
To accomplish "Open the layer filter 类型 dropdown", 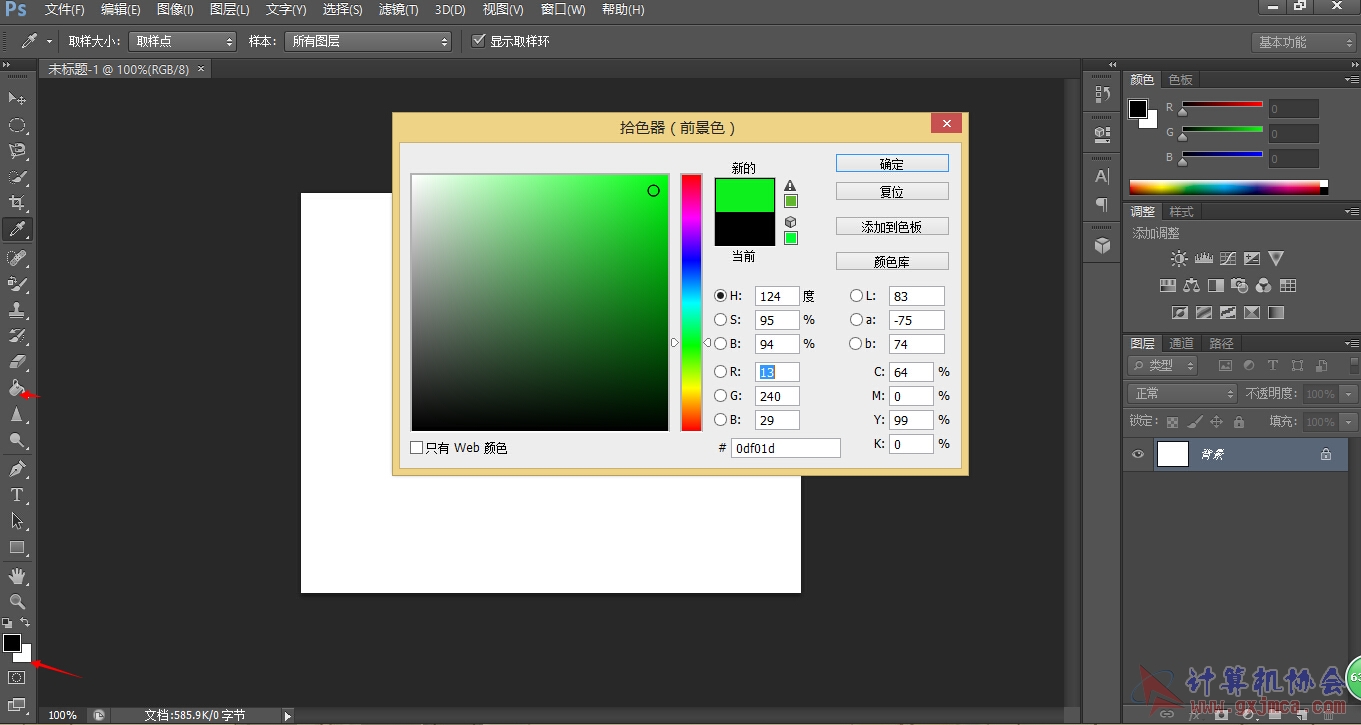I will [x=1163, y=366].
